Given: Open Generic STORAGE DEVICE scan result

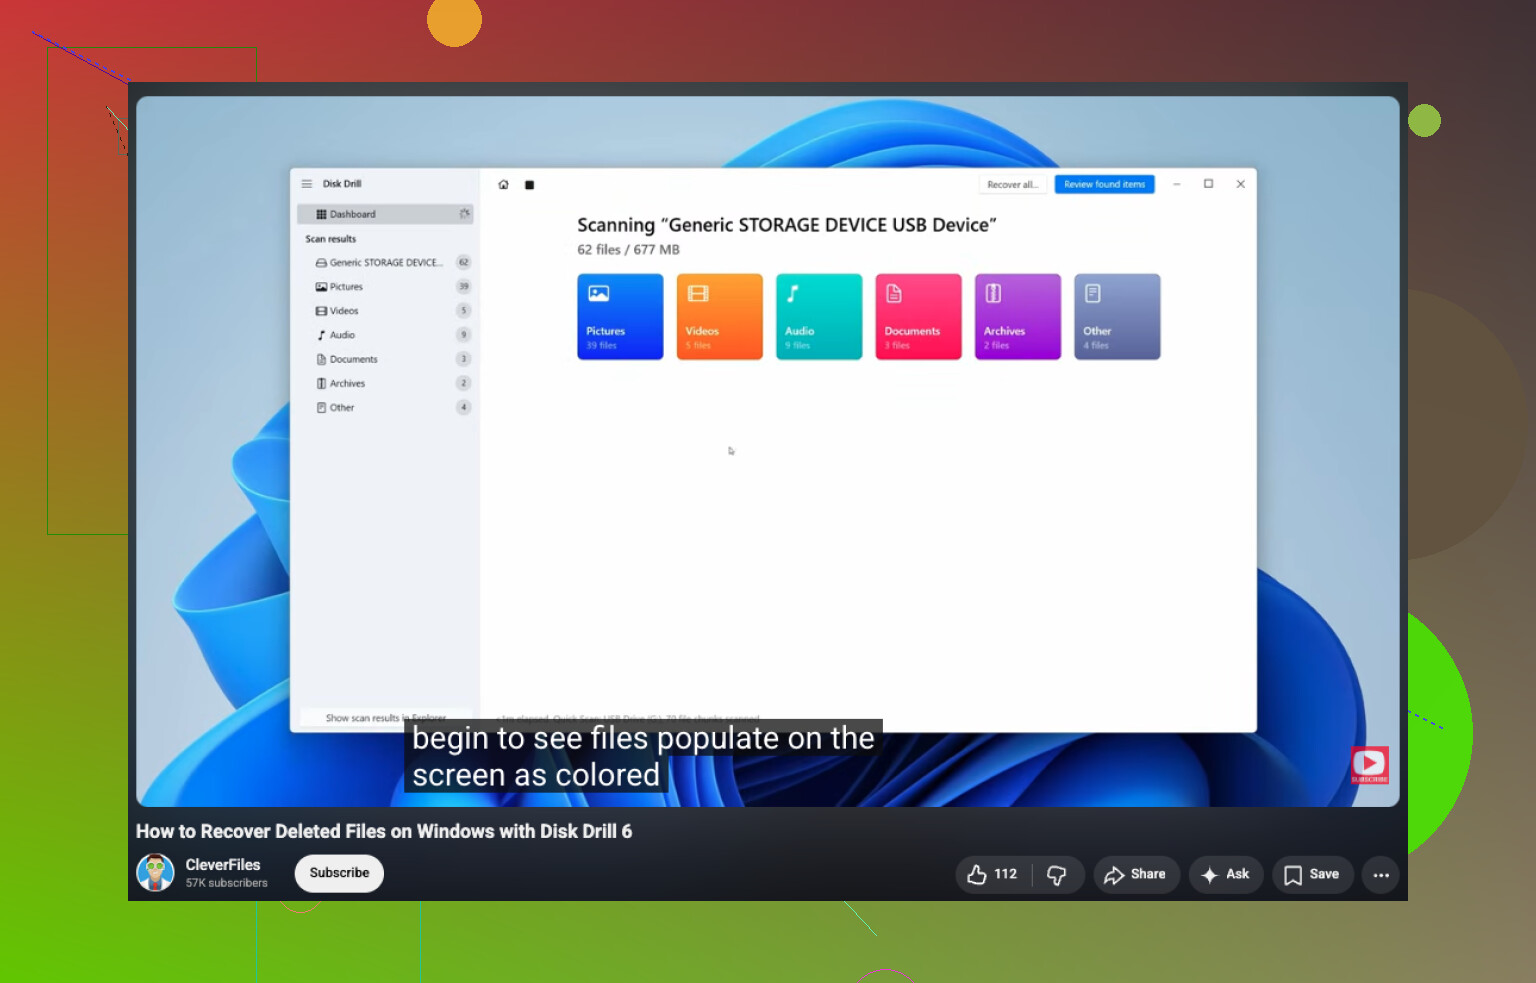Looking at the screenshot, I should tap(385, 263).
